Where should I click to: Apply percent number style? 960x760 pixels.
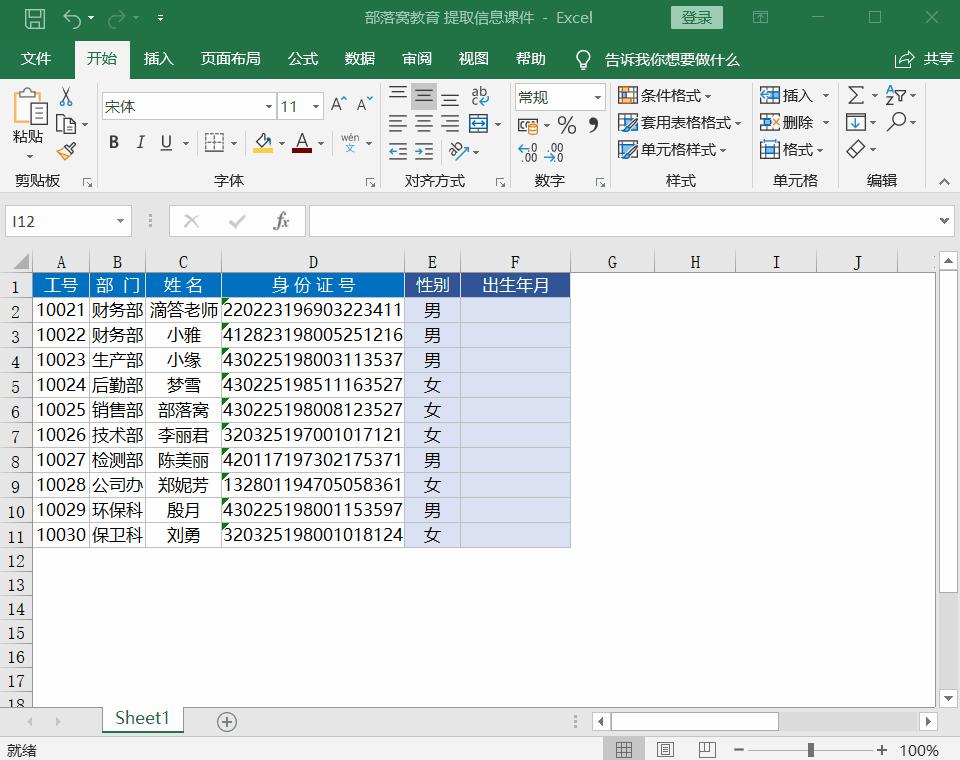click(x=565, y=124)
